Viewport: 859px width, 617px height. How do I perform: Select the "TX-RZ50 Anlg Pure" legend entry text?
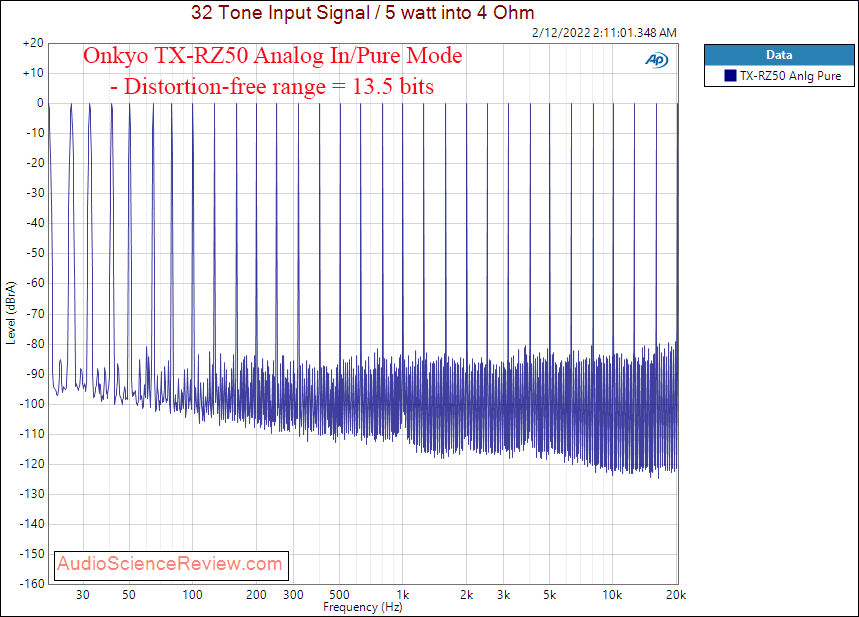[x=790, y=76]
